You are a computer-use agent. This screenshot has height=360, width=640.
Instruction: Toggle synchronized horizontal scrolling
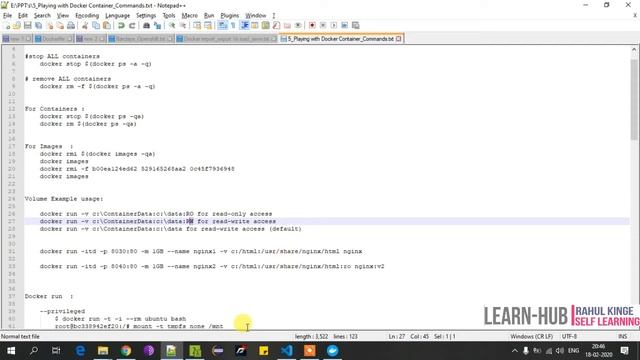208,25
